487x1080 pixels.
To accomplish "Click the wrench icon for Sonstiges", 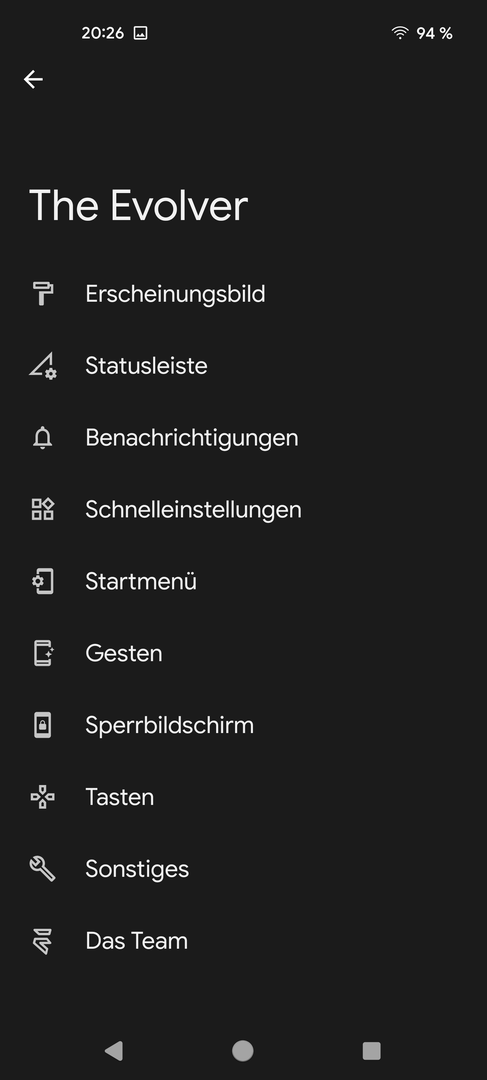I will [x=43, y=869].
